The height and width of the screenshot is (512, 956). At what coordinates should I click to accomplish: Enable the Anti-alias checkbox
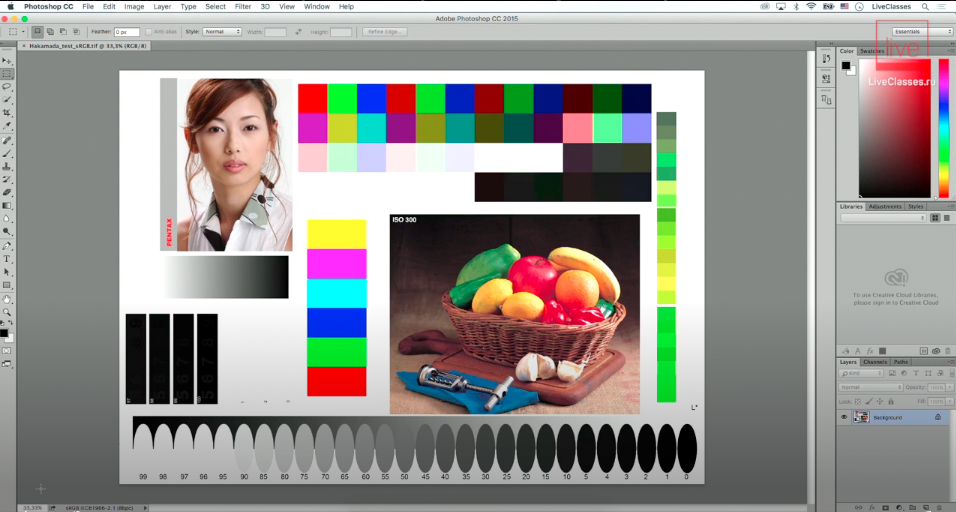click(149, 32)
